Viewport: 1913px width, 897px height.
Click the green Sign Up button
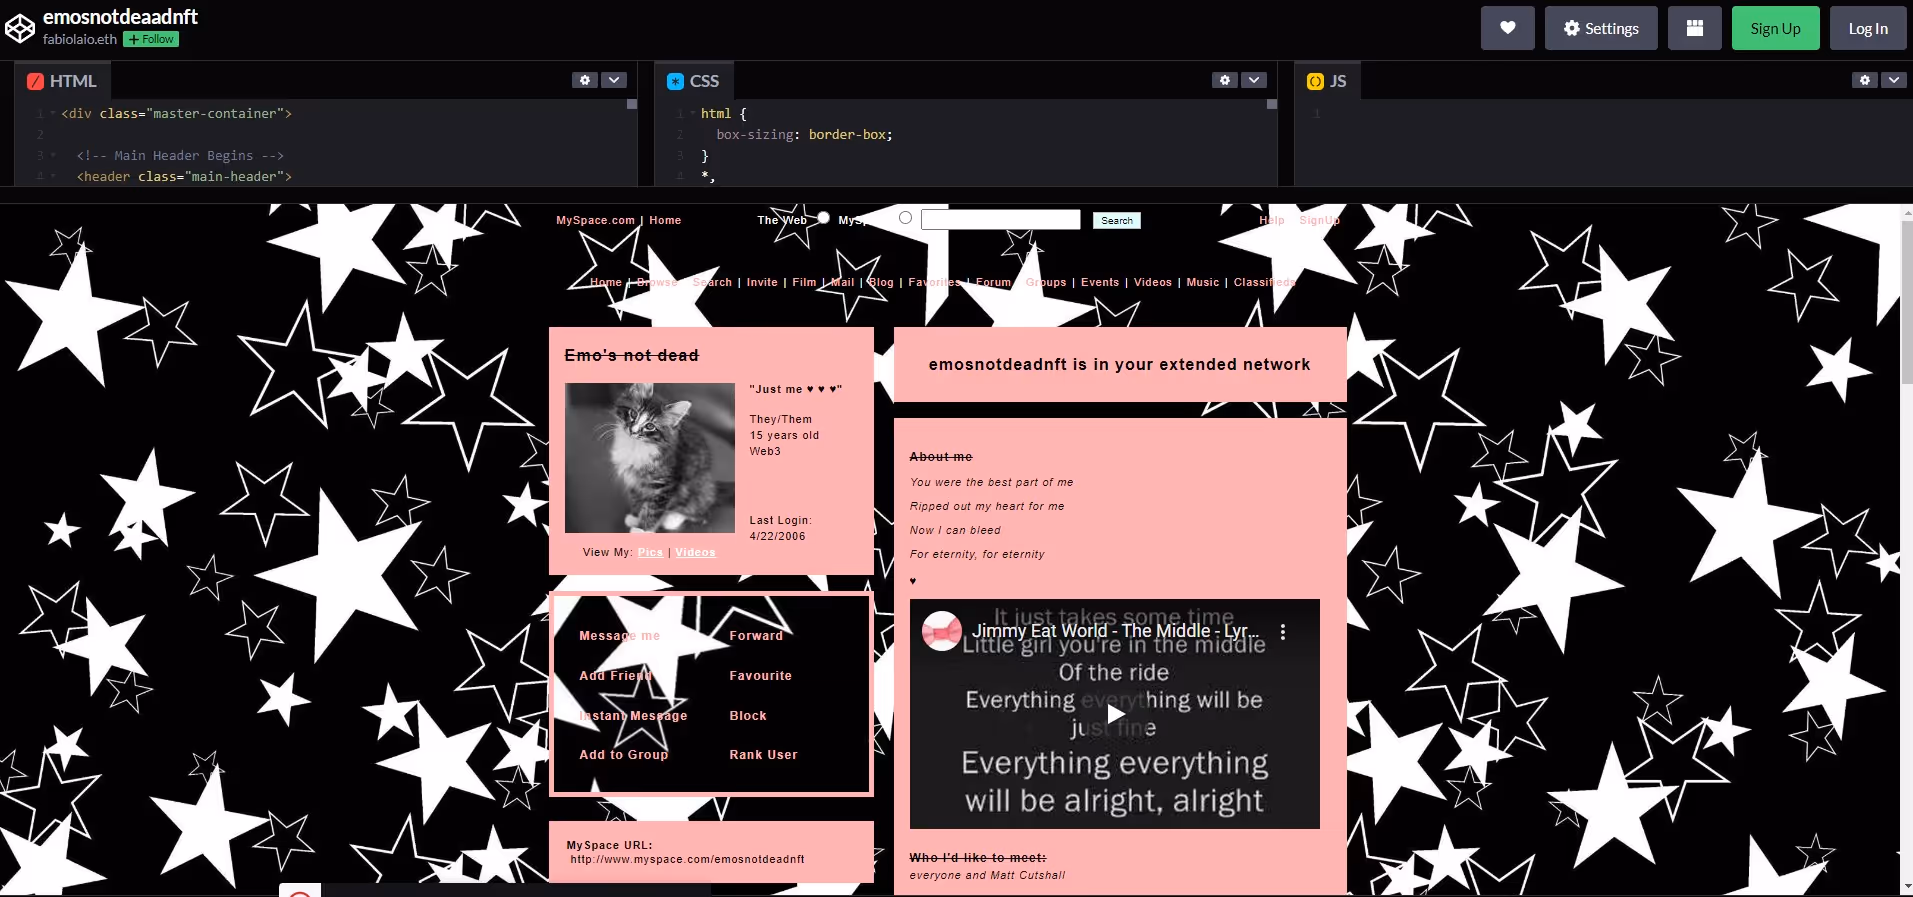tap(1775, 28)
